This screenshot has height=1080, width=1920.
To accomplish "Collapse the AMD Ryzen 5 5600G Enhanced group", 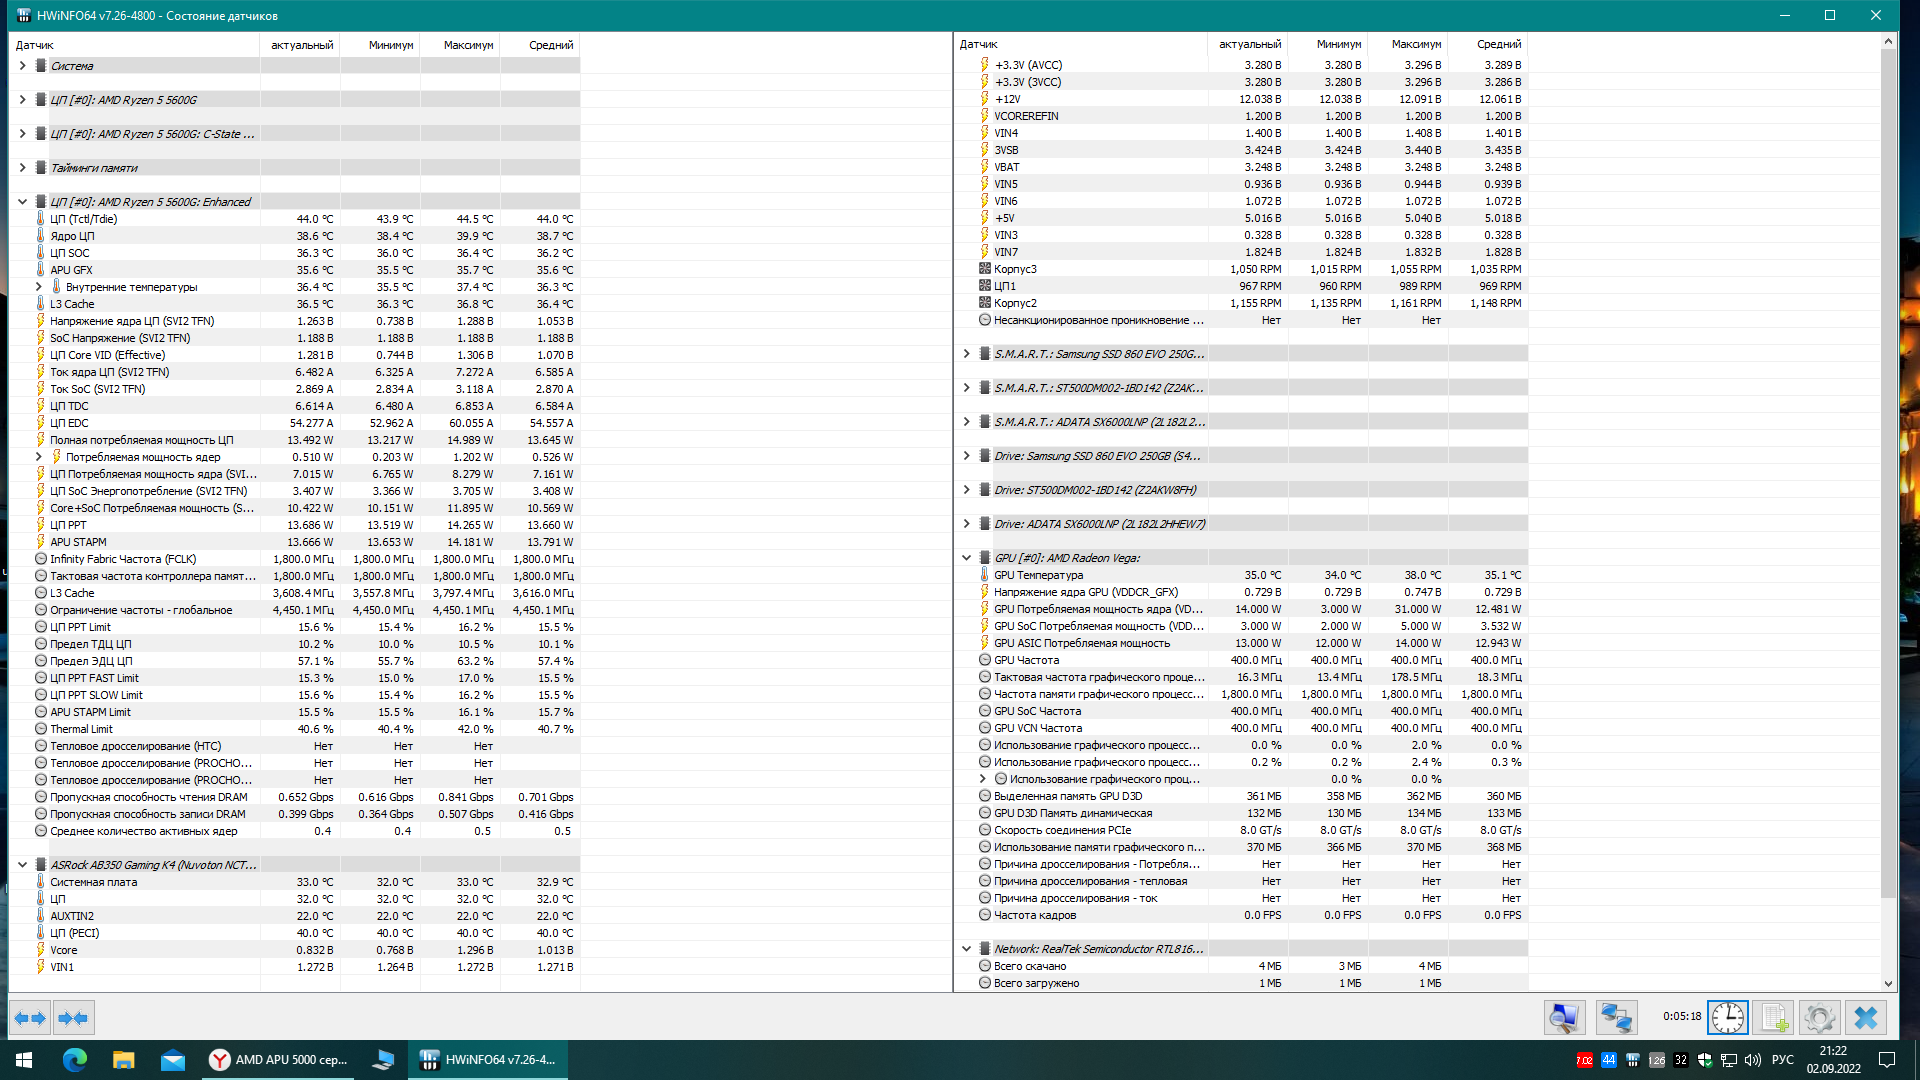I will point(22,202).
